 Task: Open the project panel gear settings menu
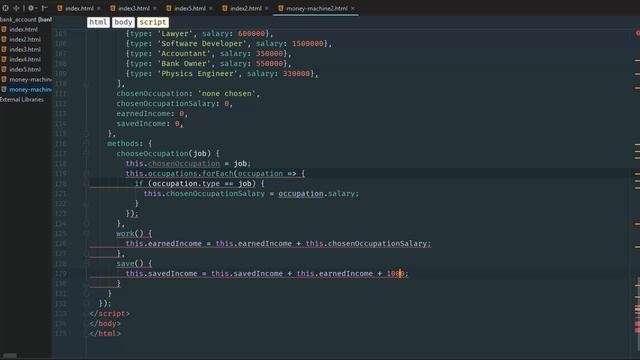click(31, 8)
